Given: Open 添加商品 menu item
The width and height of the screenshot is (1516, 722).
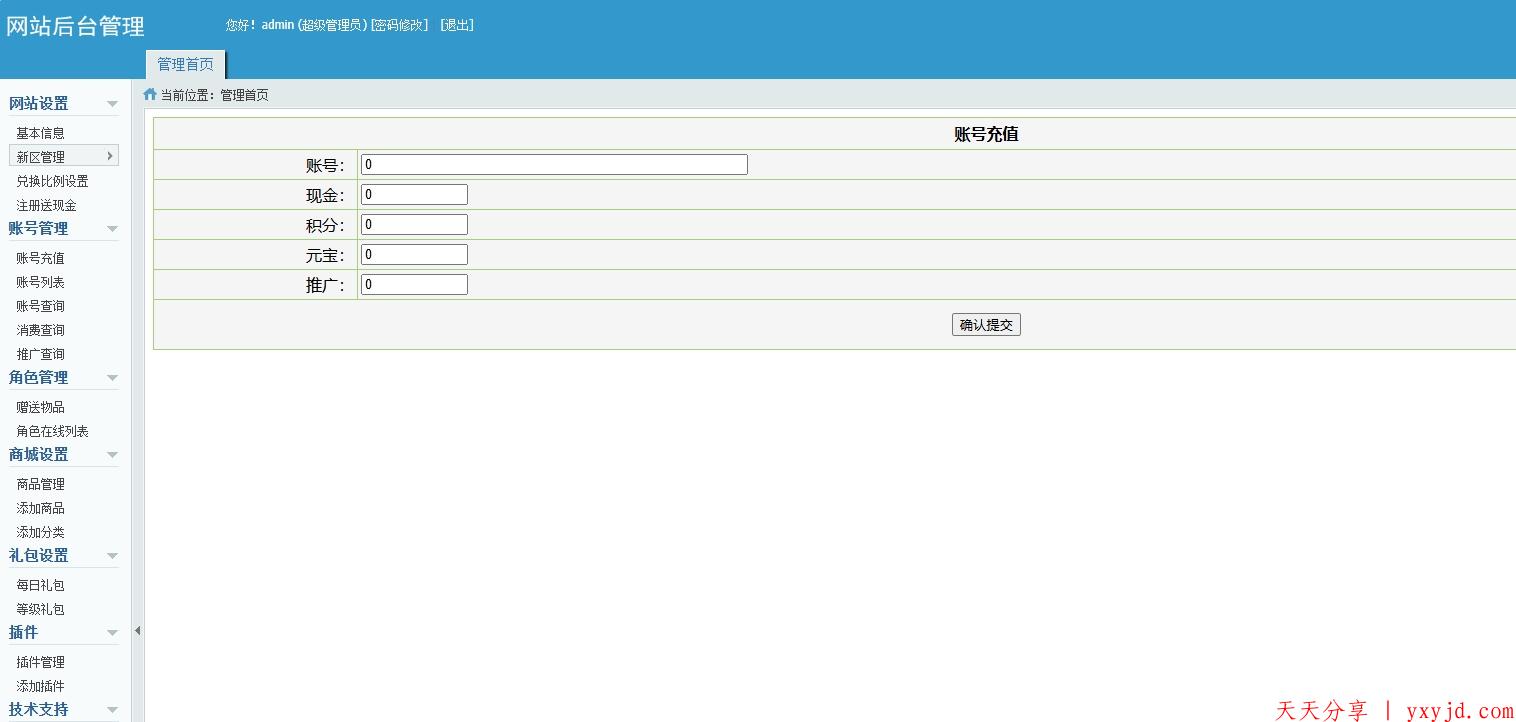Looking at the screenshot, I should click(40, 508).
